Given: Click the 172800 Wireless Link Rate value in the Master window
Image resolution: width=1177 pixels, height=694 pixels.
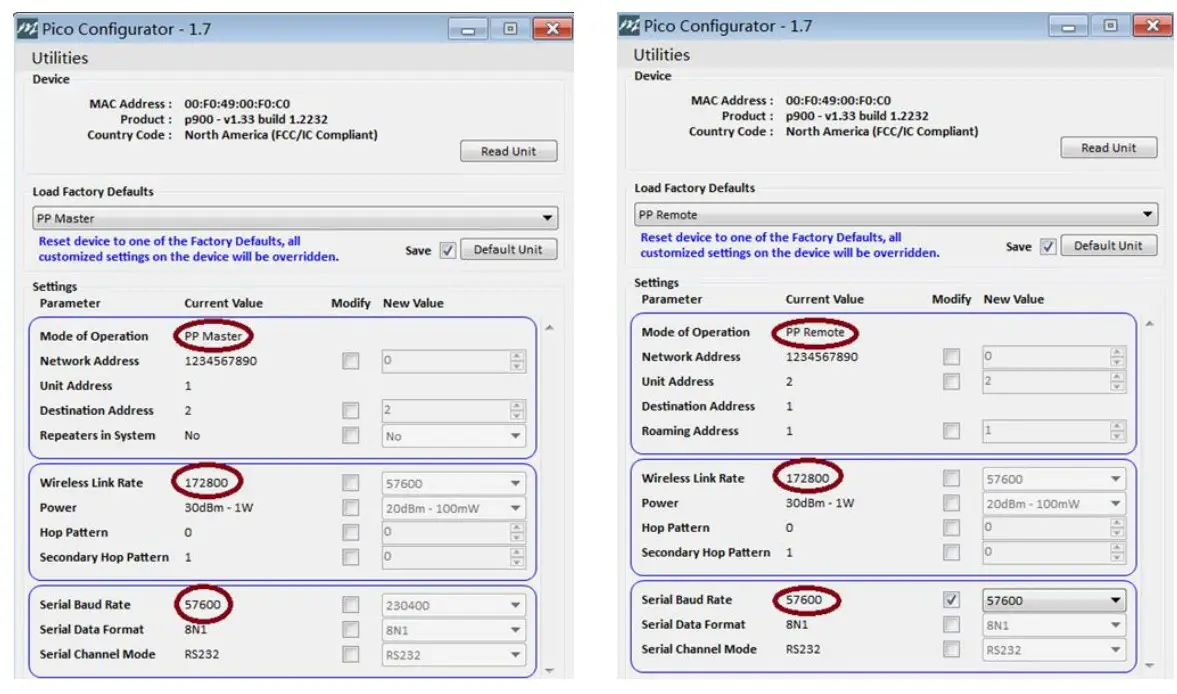Looking at the screenshot, I should click(206, 482).
